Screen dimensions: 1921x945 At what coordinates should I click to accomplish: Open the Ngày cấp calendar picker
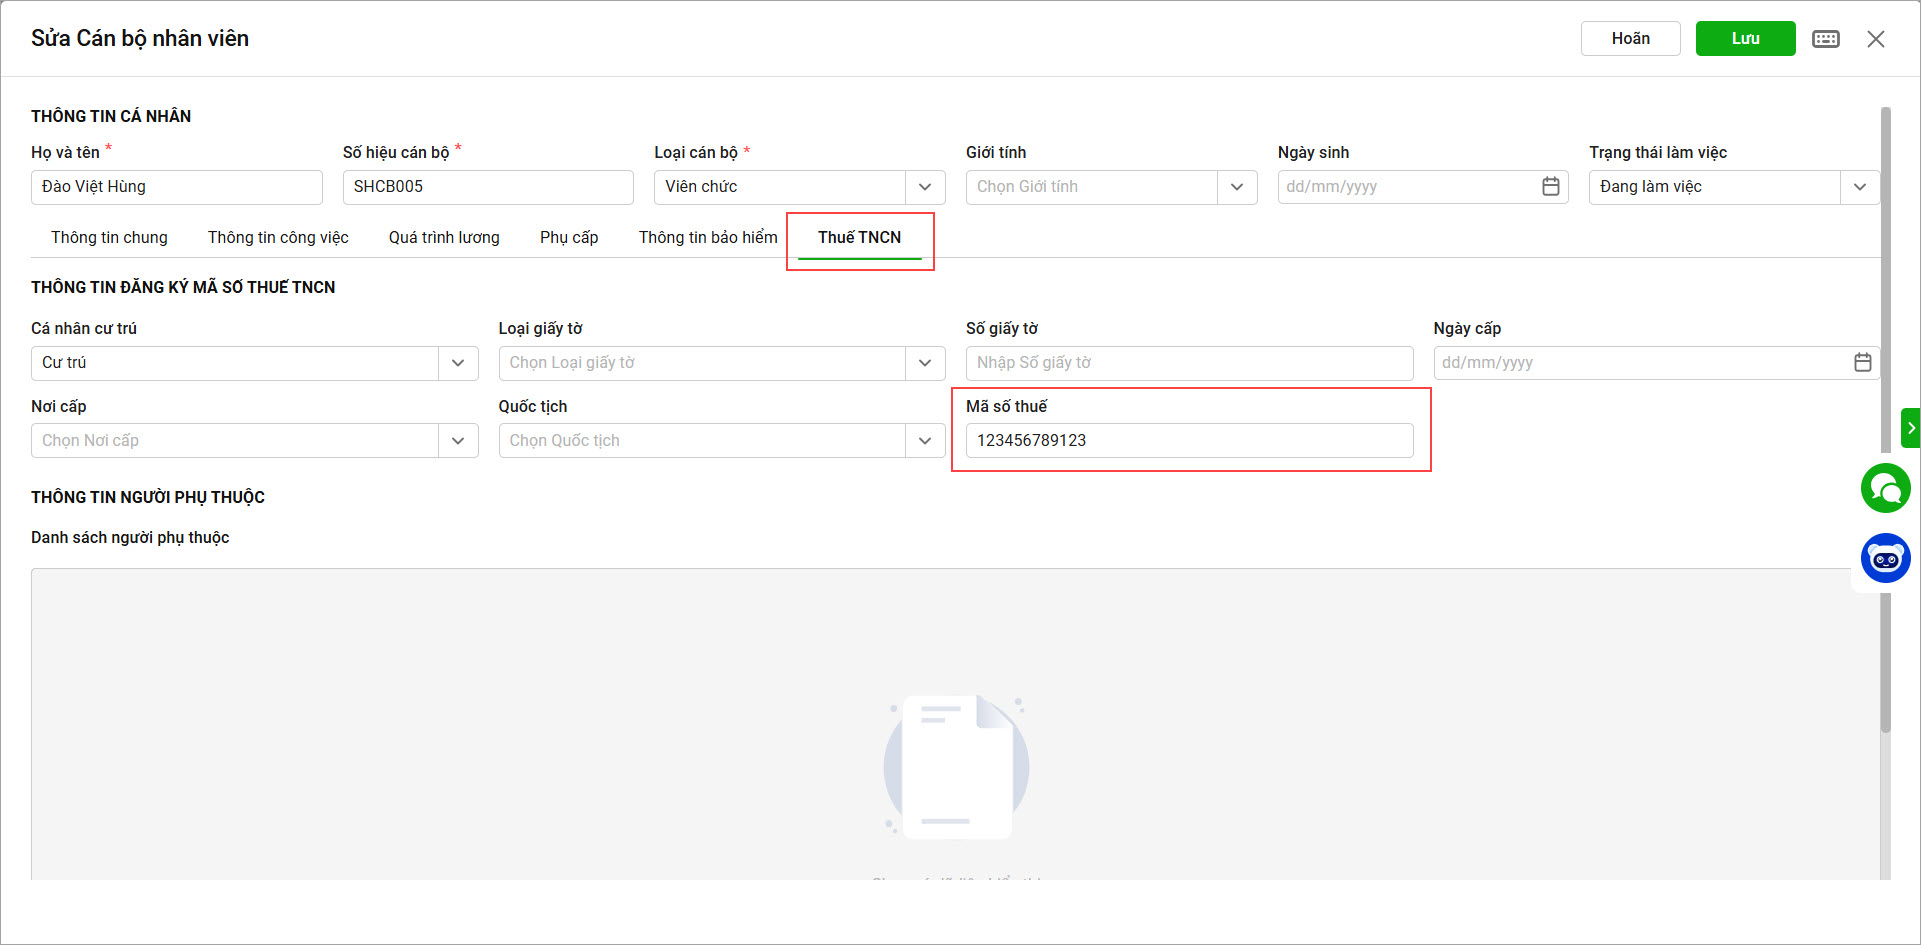(x=1862, y=363)
